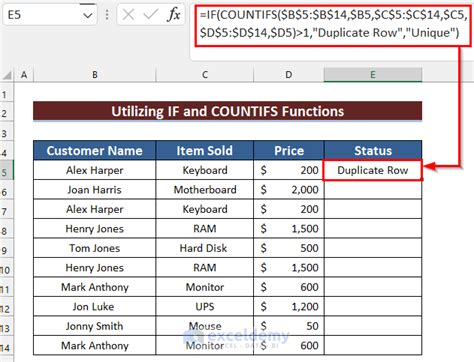Click inside the formula bar text
Viewport: 474px width, 362px height.
333,24
